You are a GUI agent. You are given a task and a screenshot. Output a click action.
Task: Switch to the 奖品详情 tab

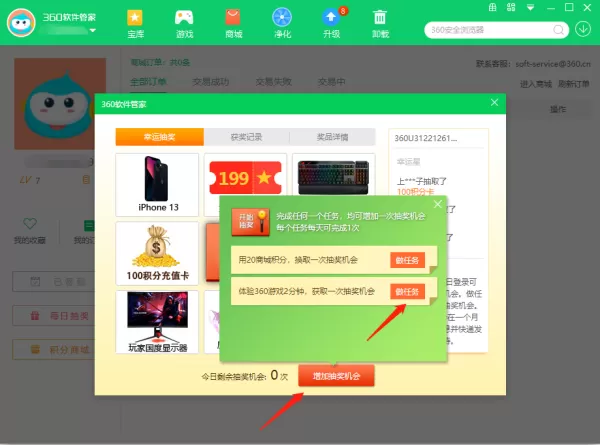pos(333,137)
